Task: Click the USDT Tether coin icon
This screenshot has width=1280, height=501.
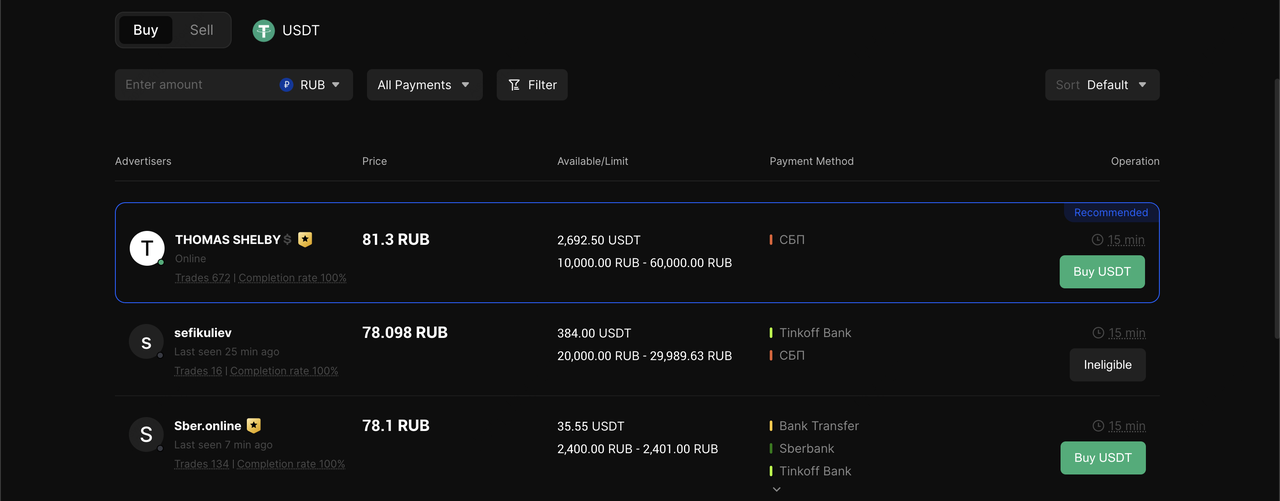Action: pos(263,30)
